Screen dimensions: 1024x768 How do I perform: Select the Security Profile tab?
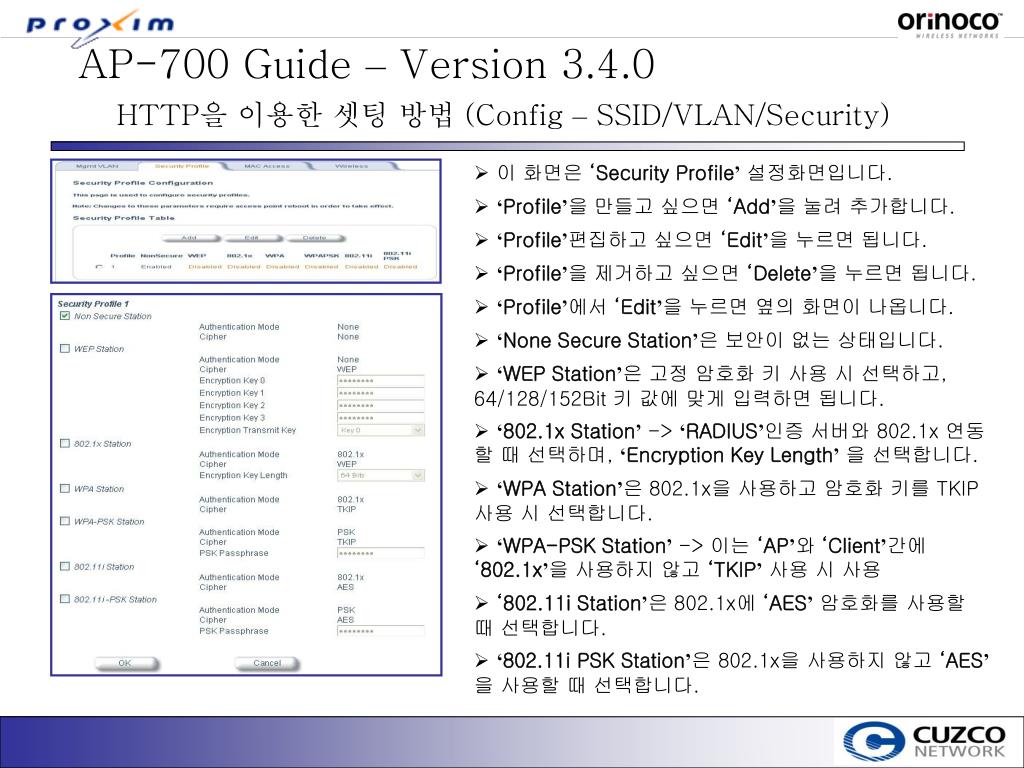(182, 167)
